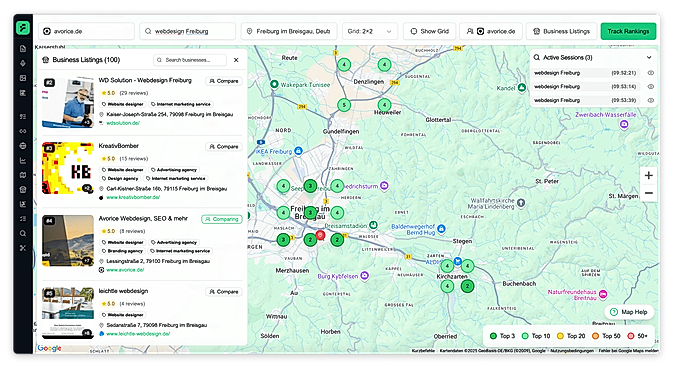The height and width of the screenshot is (368, 690).
Task: Open Avorice Webdesign photo thumbnail
Action: pos(68,241)
